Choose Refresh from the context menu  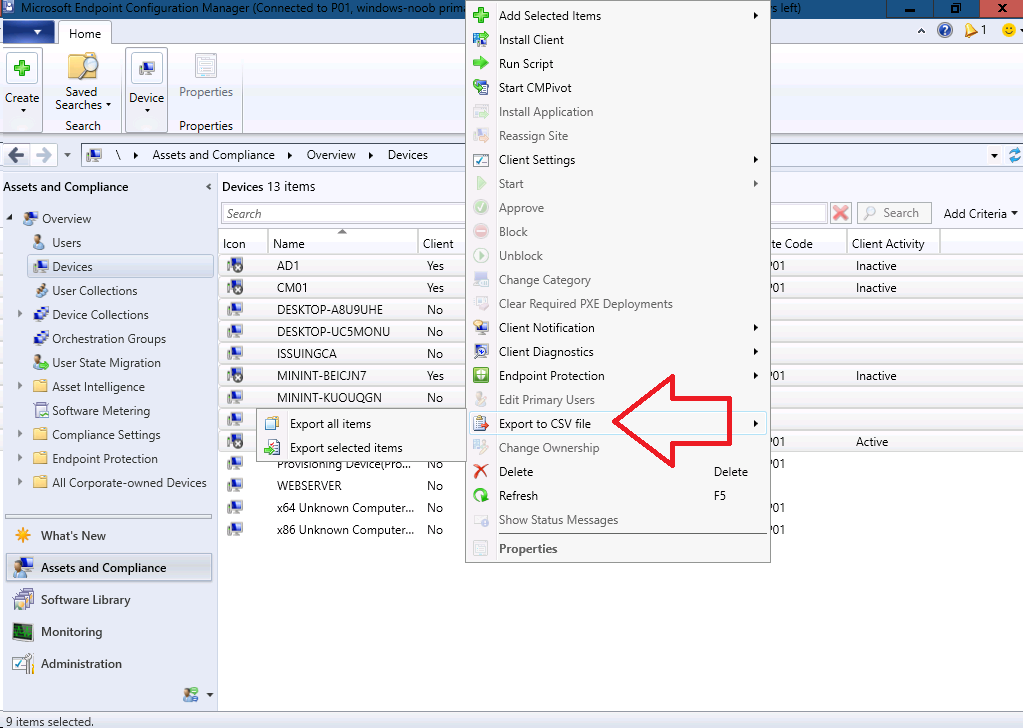click(x=617, y=496)
